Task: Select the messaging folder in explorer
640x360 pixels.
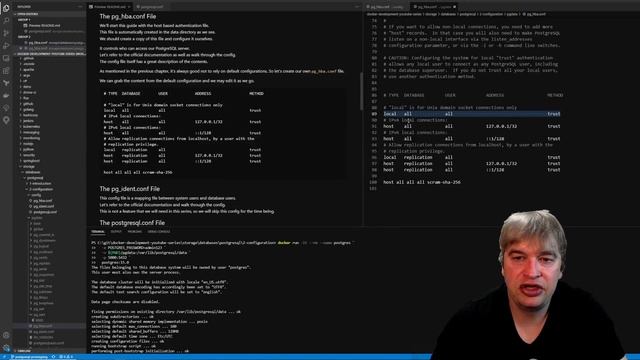Action: pyautogui.click(x=31, y=132)
